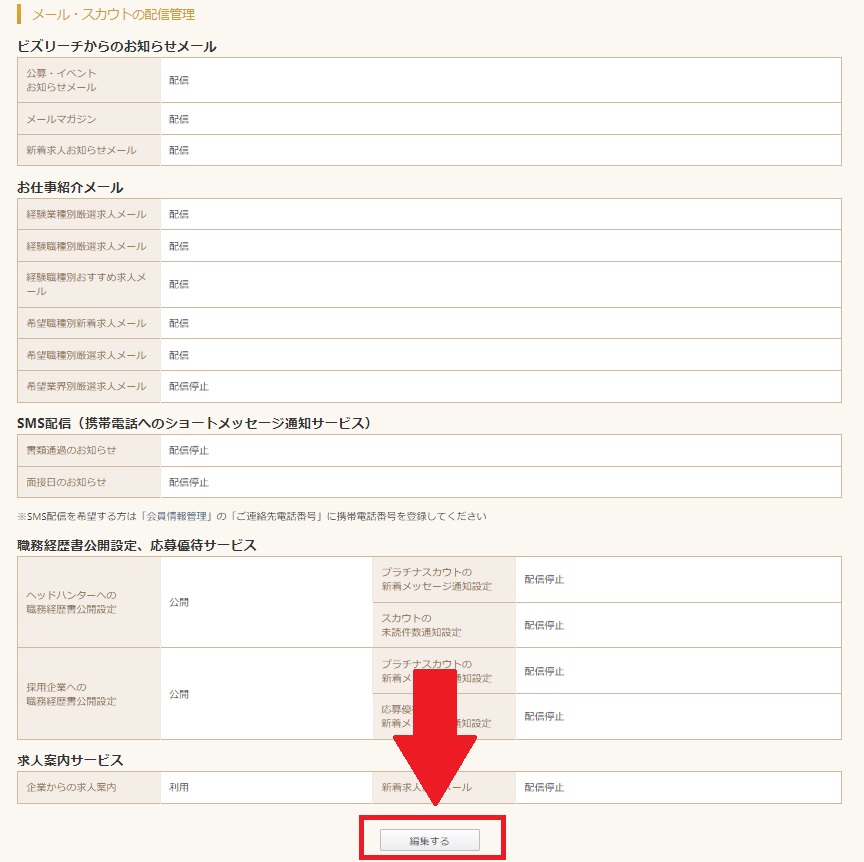The width and height of the screenshot is (864, 862).
Task: Select the スカウトの未読件数通知設定 label
Action: 421,625
